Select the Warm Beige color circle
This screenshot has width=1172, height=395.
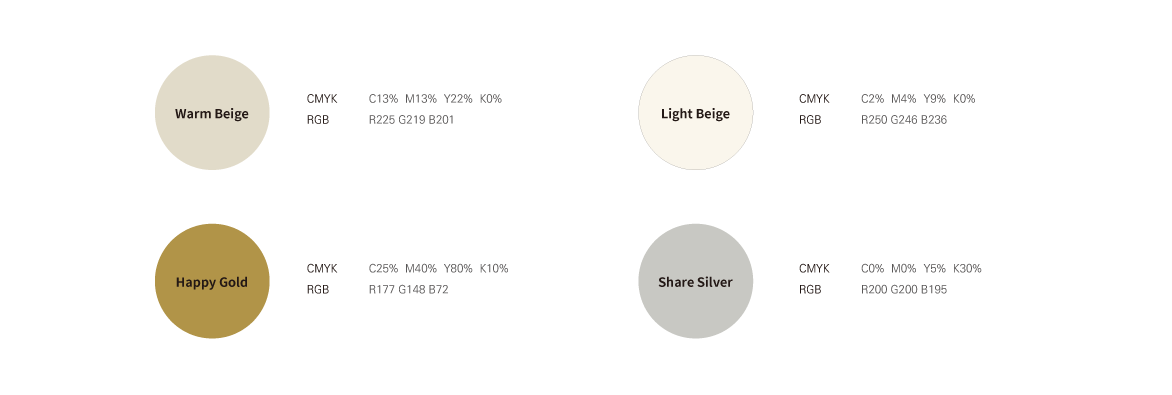click(x=212, y=113)
